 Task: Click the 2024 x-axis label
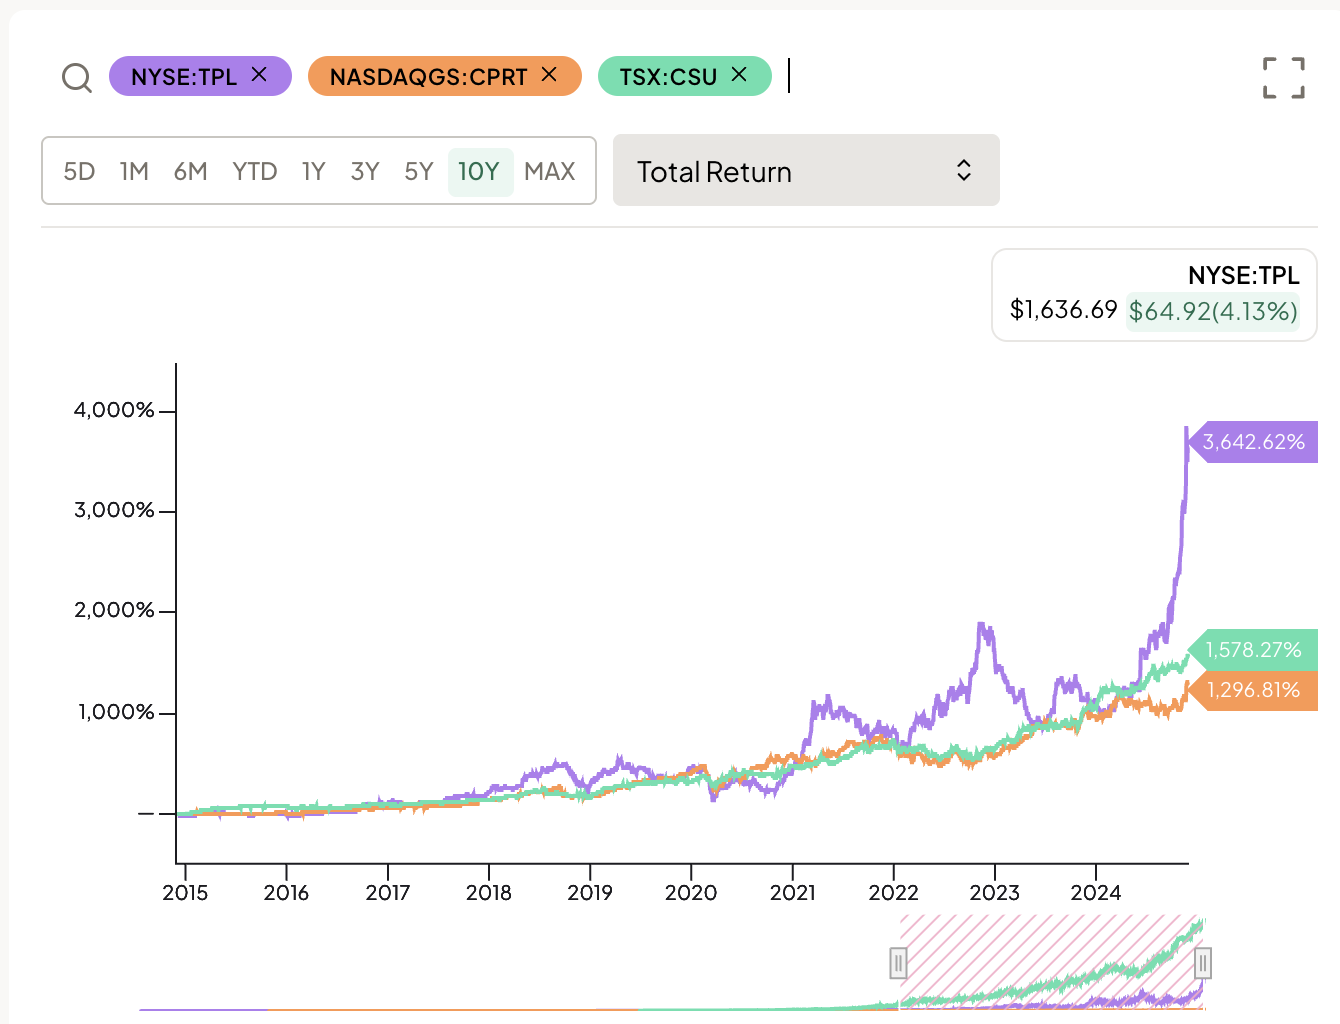tap(1096, 893)
